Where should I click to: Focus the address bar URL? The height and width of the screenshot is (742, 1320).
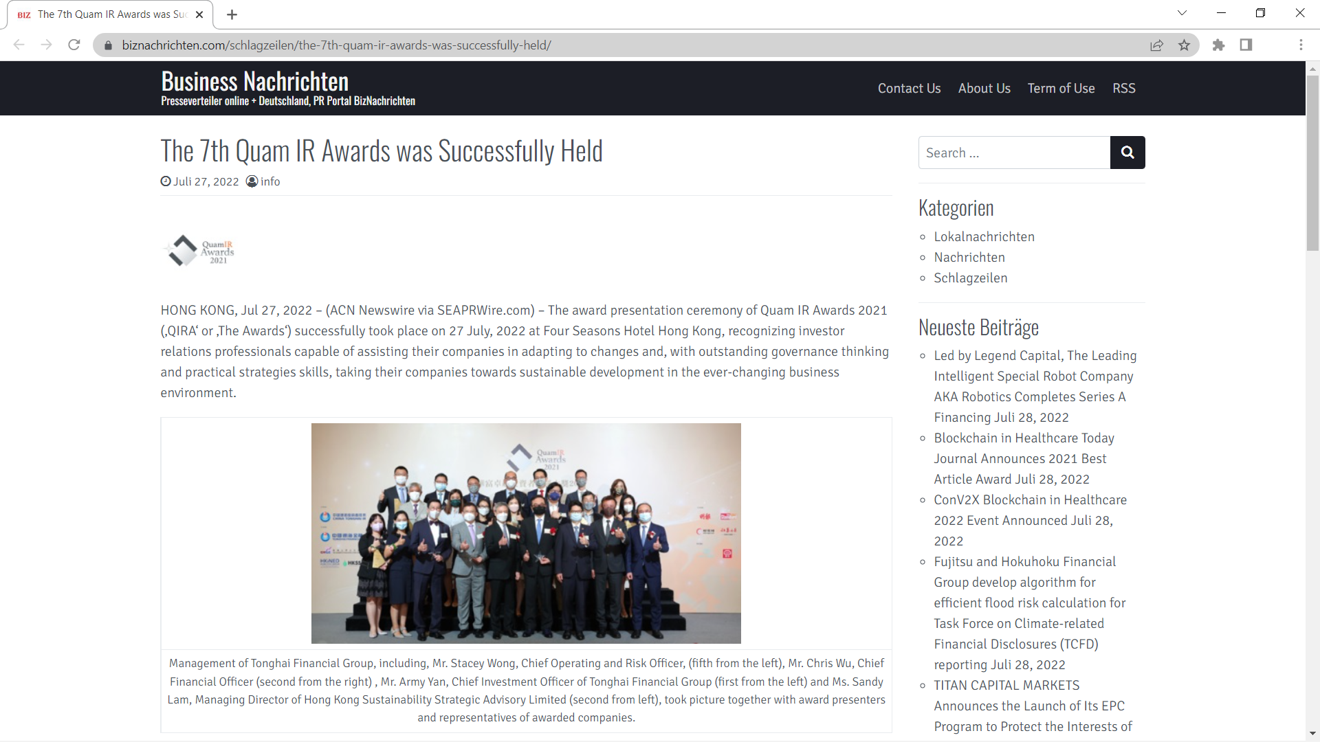click(x=336, y=45)
